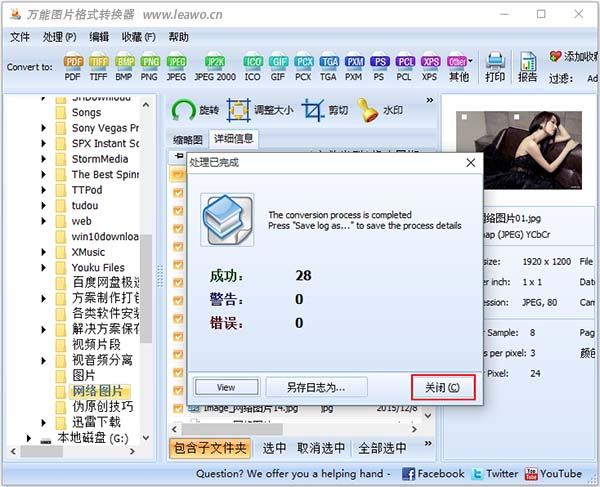Apply the 水印 watermark stamp tool
600x487 pixels.
click(380, 111)
